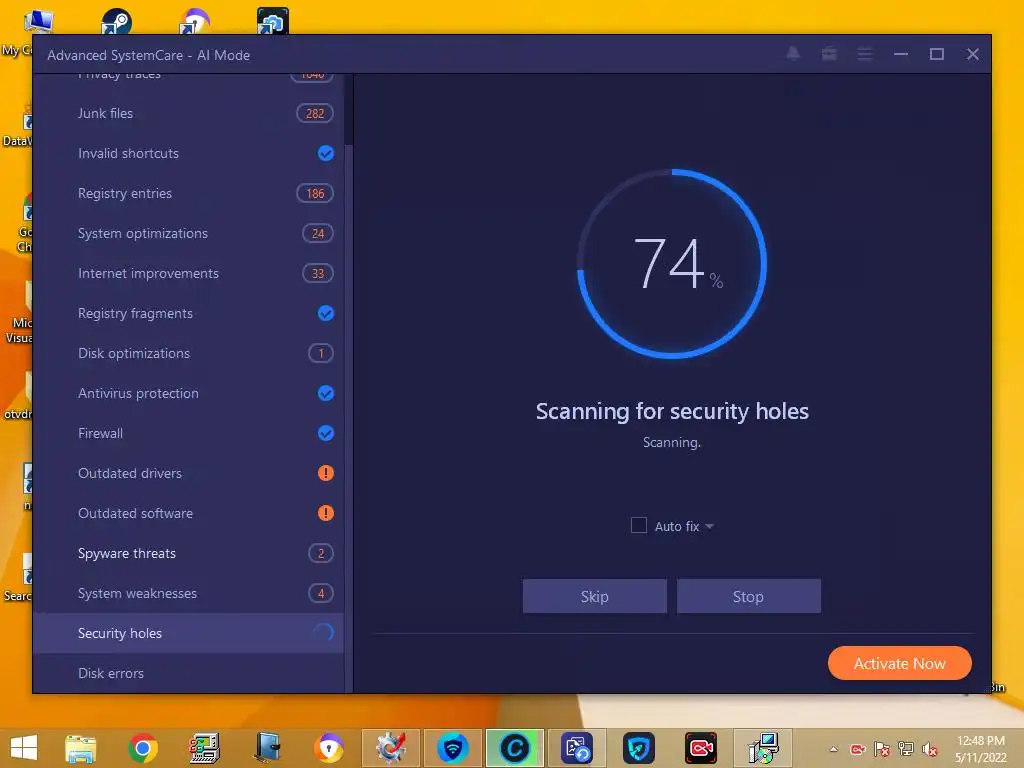Select Disk optimizations item
The image size is (1024, 768).
188,353
